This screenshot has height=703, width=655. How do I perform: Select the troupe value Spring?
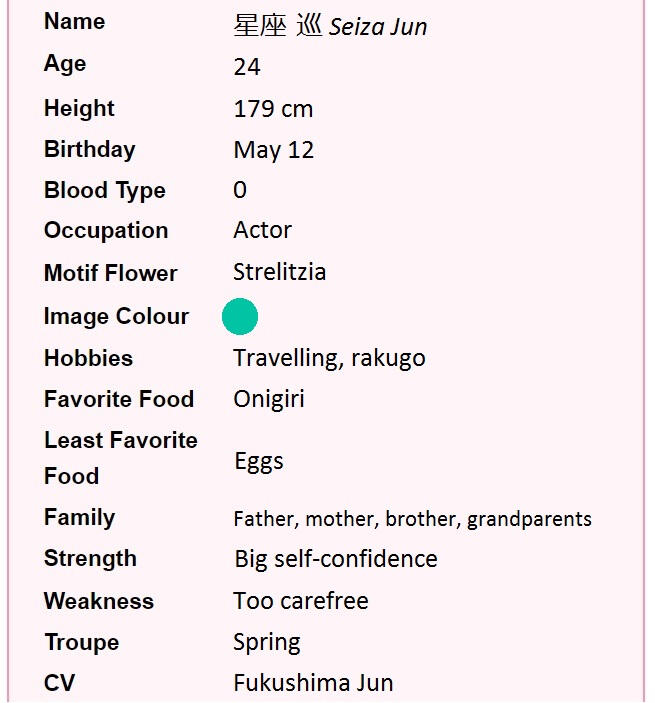pos(266,642)
